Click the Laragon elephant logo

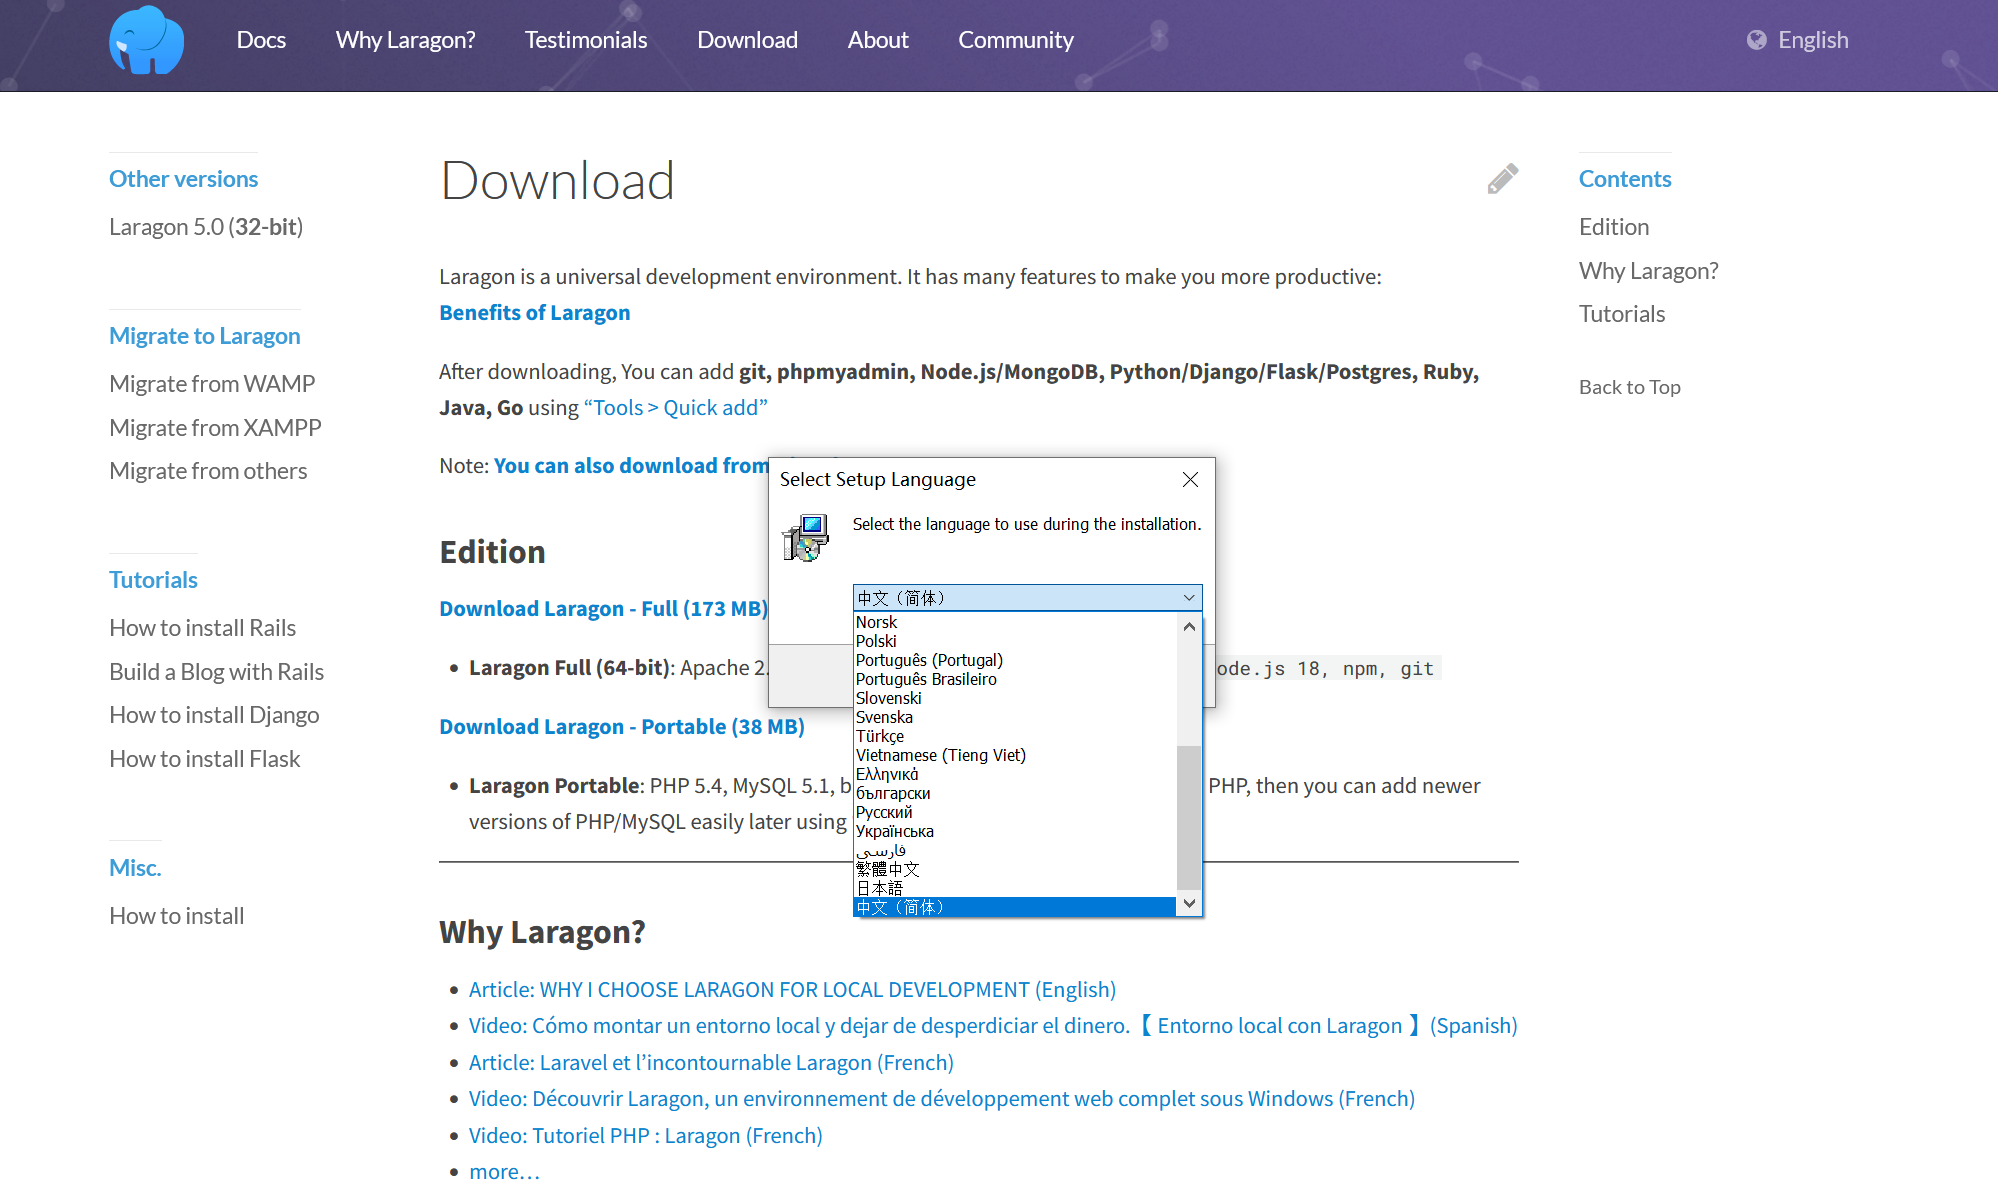click(147, 40)
